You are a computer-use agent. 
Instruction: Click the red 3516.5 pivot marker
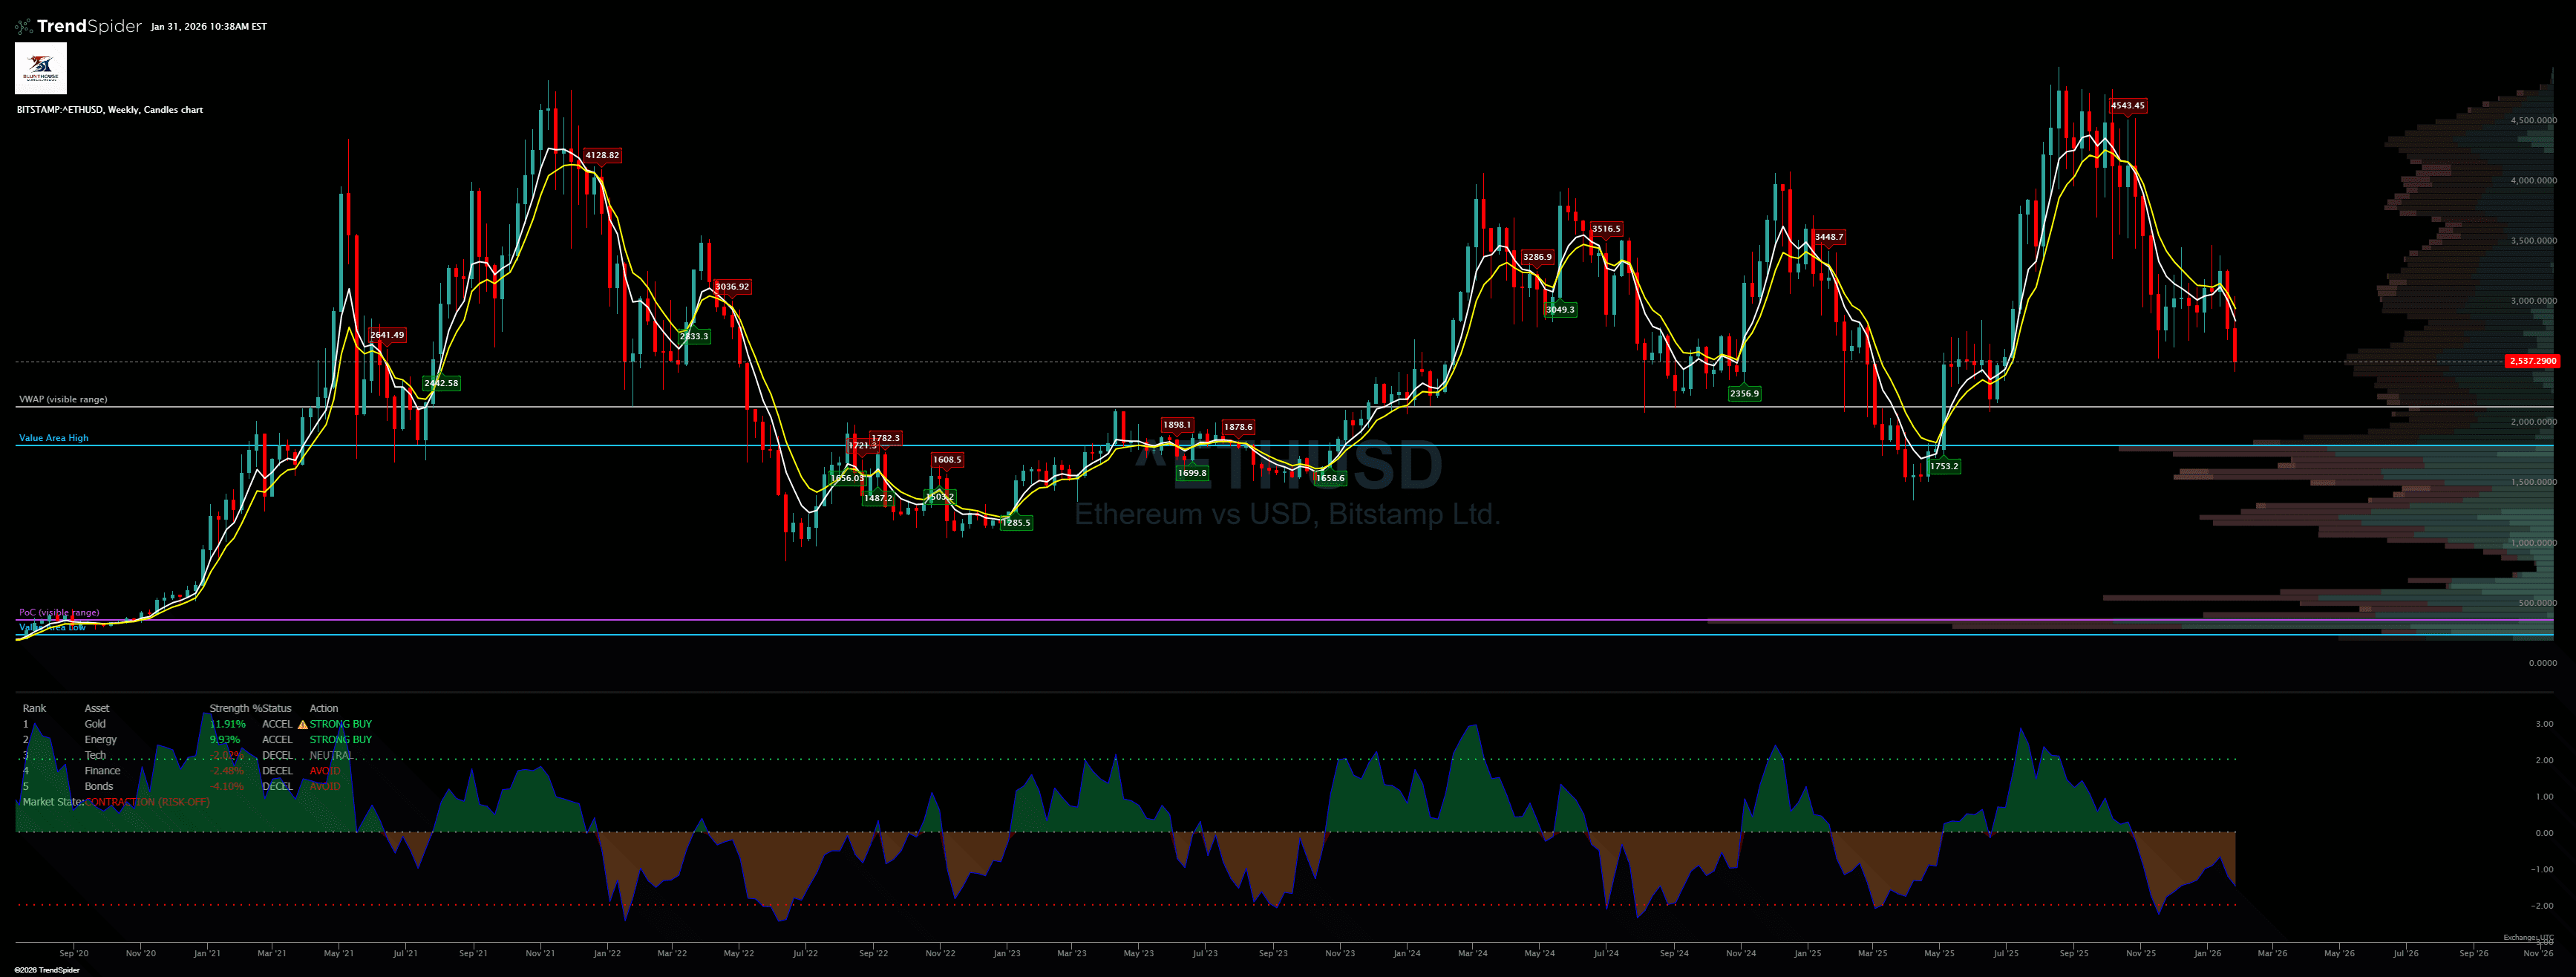(x=1606, y=229)
